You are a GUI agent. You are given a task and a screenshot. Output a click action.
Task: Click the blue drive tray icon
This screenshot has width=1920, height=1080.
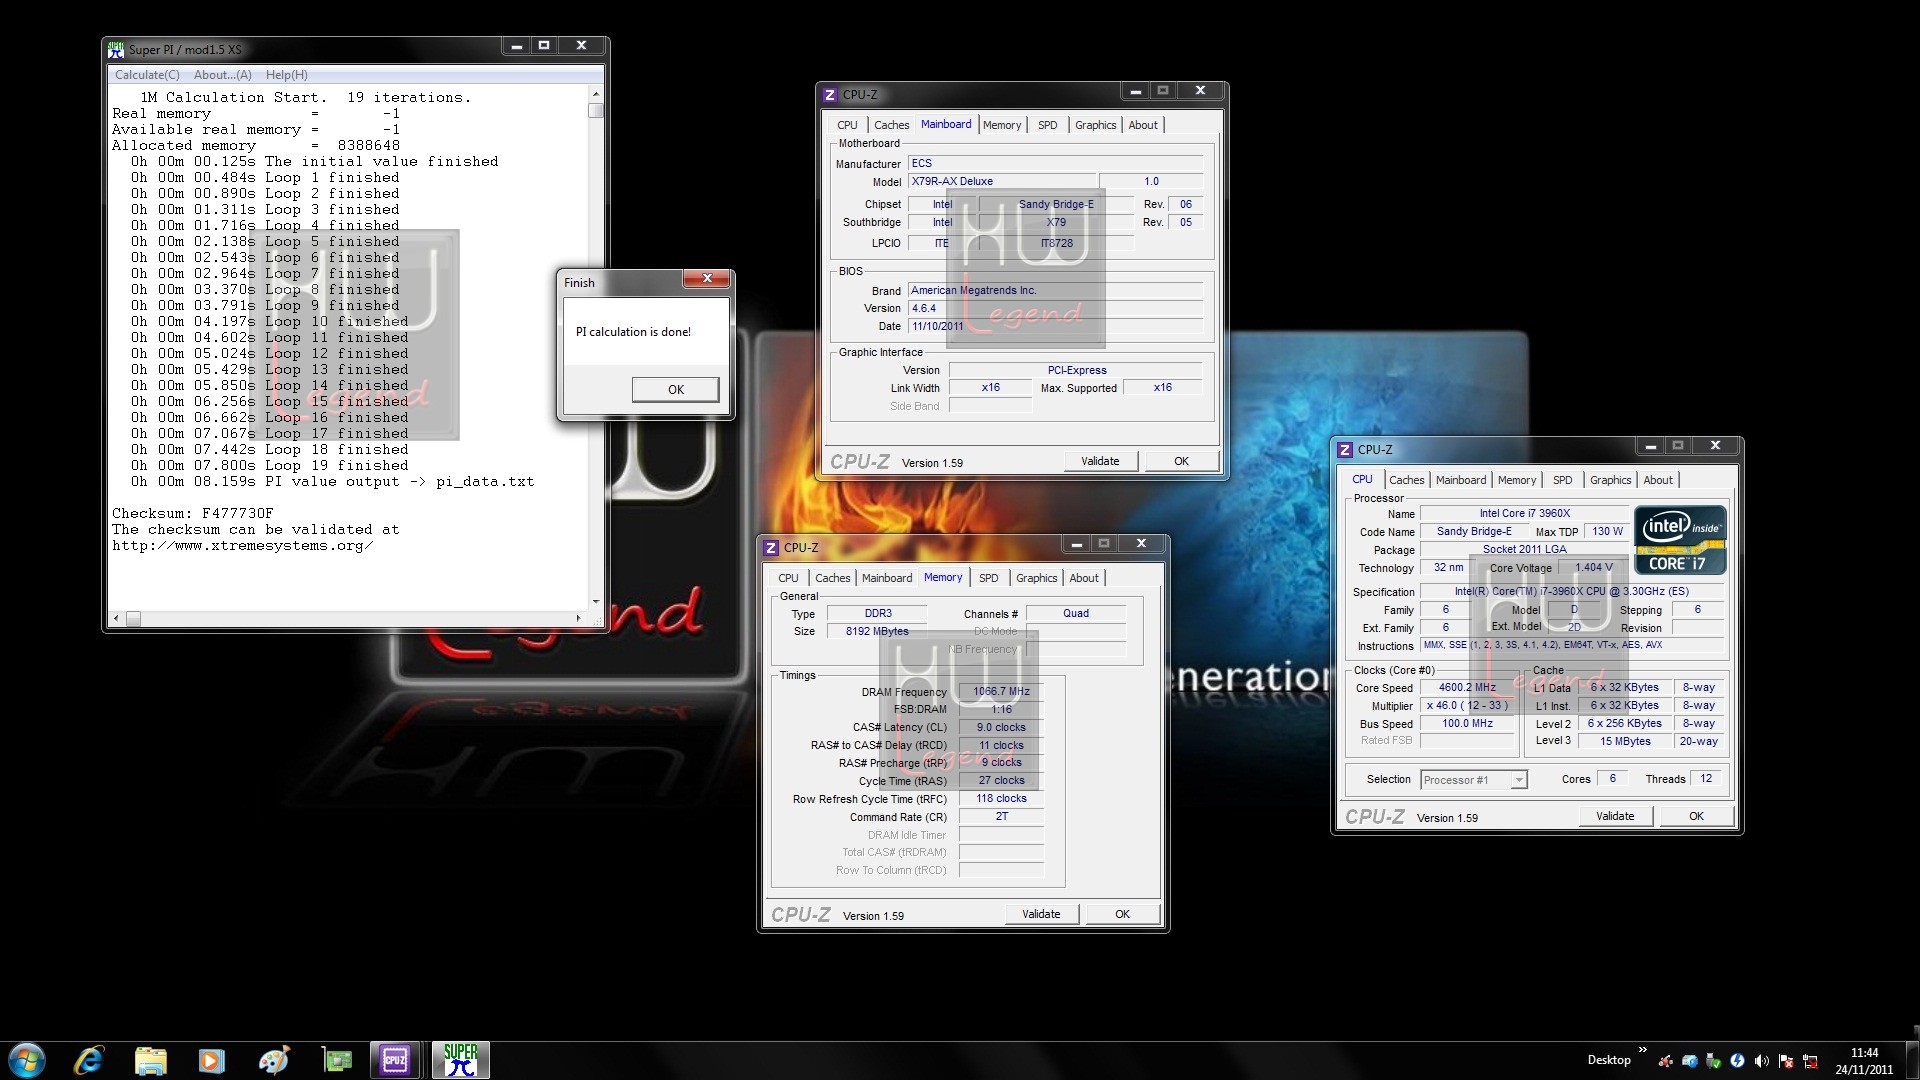click(1689, 1061)
